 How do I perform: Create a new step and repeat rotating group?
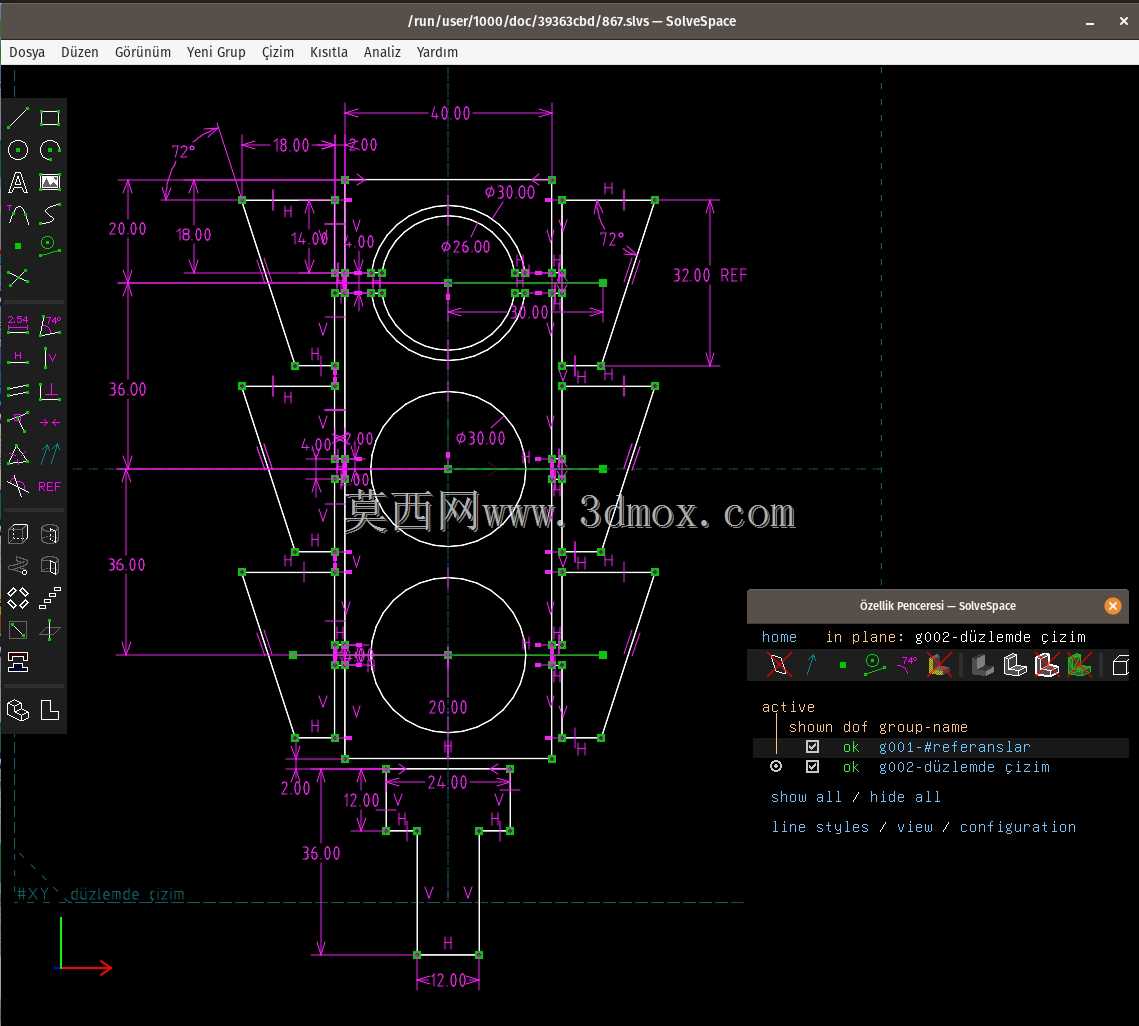pyautogui.click(x=18, y=598)
